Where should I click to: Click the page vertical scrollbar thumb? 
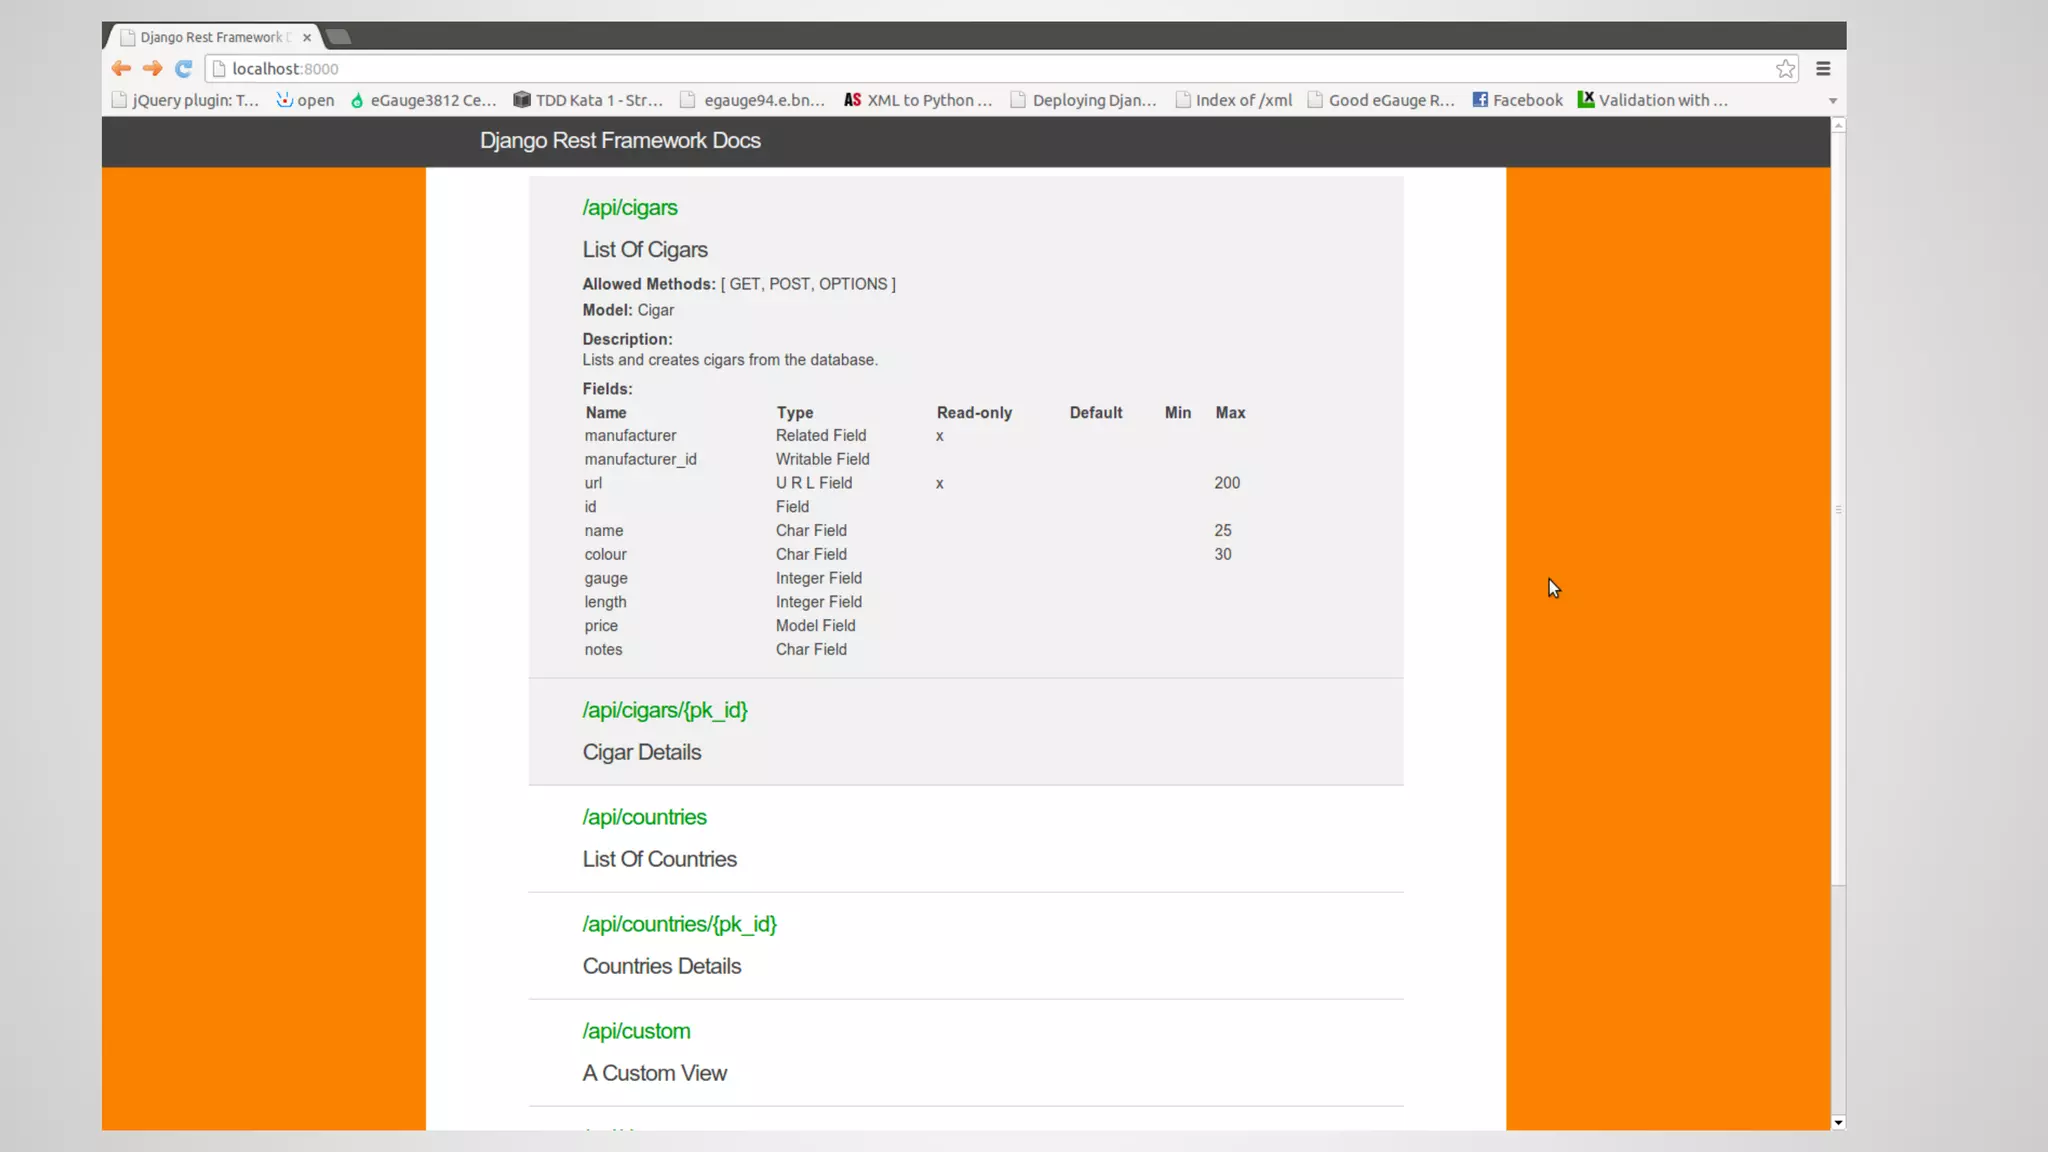pyautogui.click(x=1838, y=510)
